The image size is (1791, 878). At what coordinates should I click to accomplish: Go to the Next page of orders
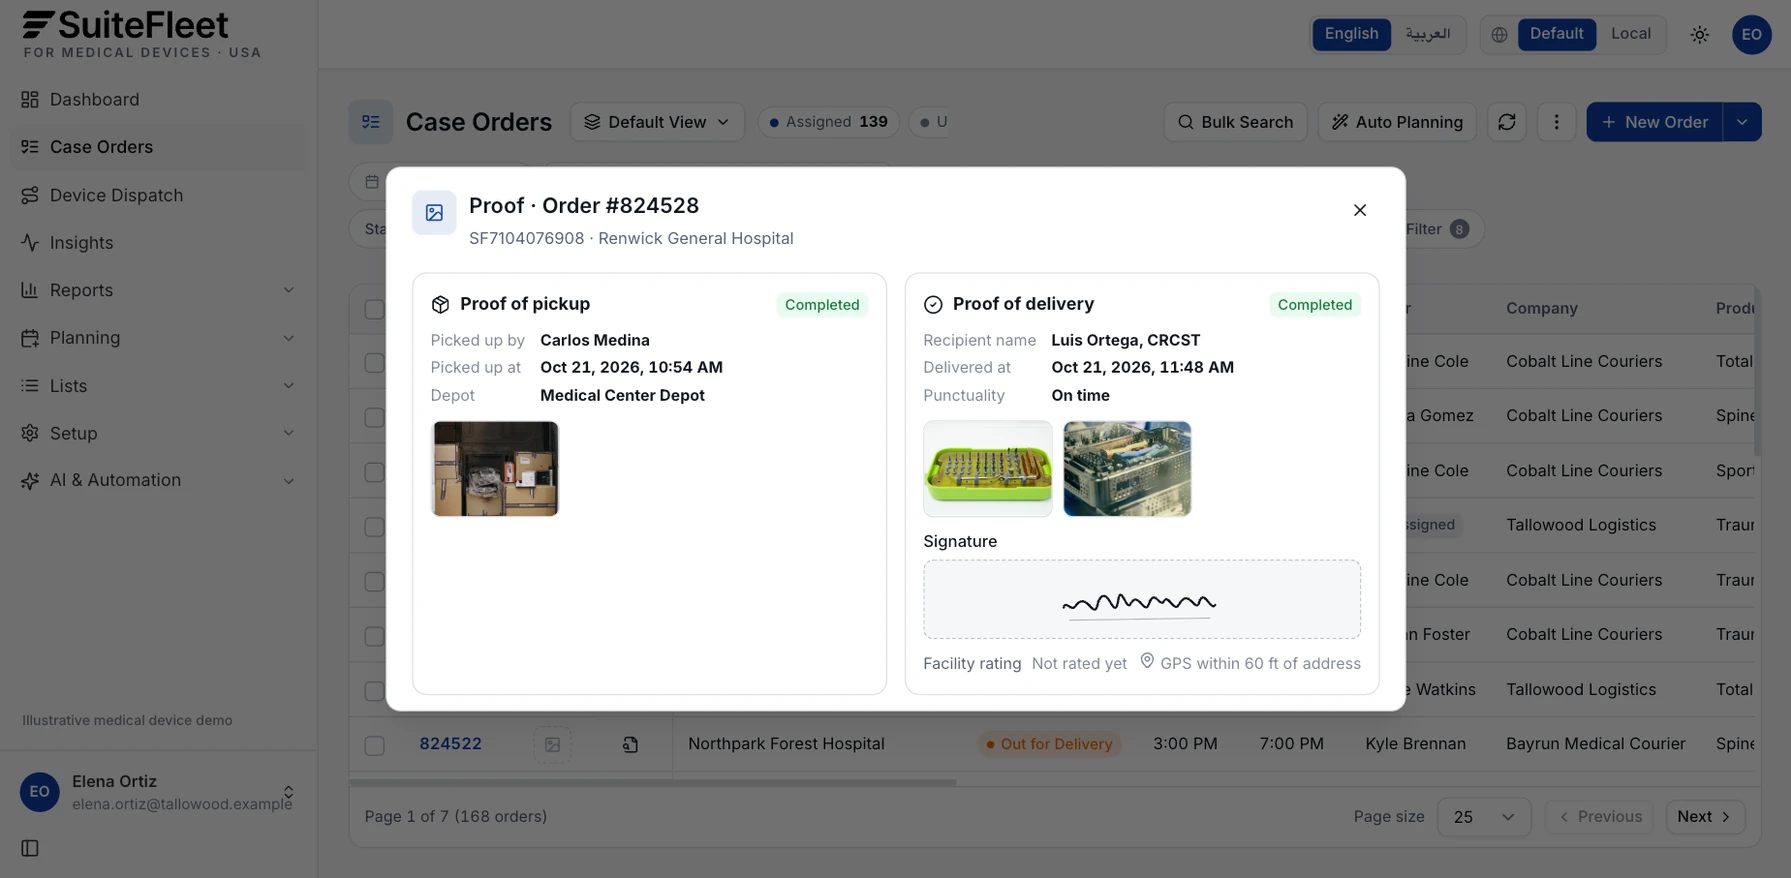tap(1705, 817)
